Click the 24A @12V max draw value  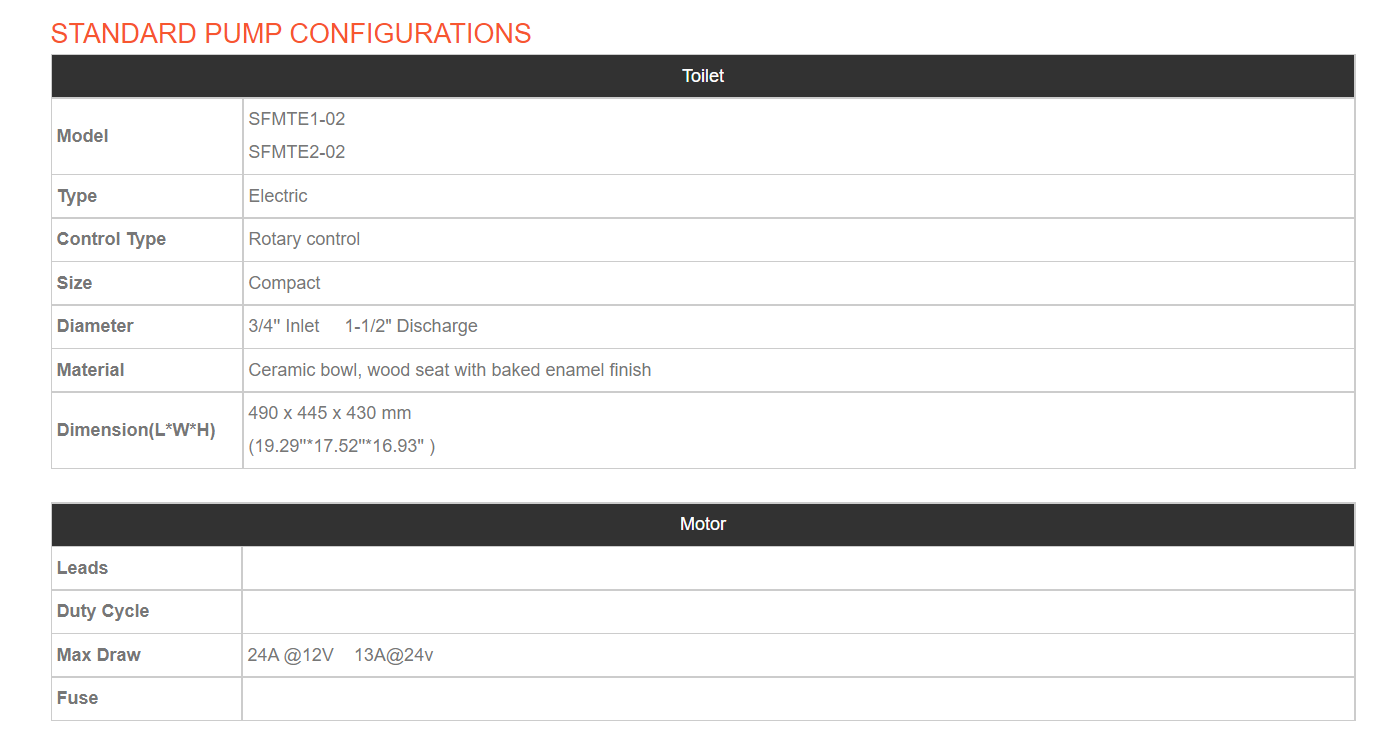291,655
